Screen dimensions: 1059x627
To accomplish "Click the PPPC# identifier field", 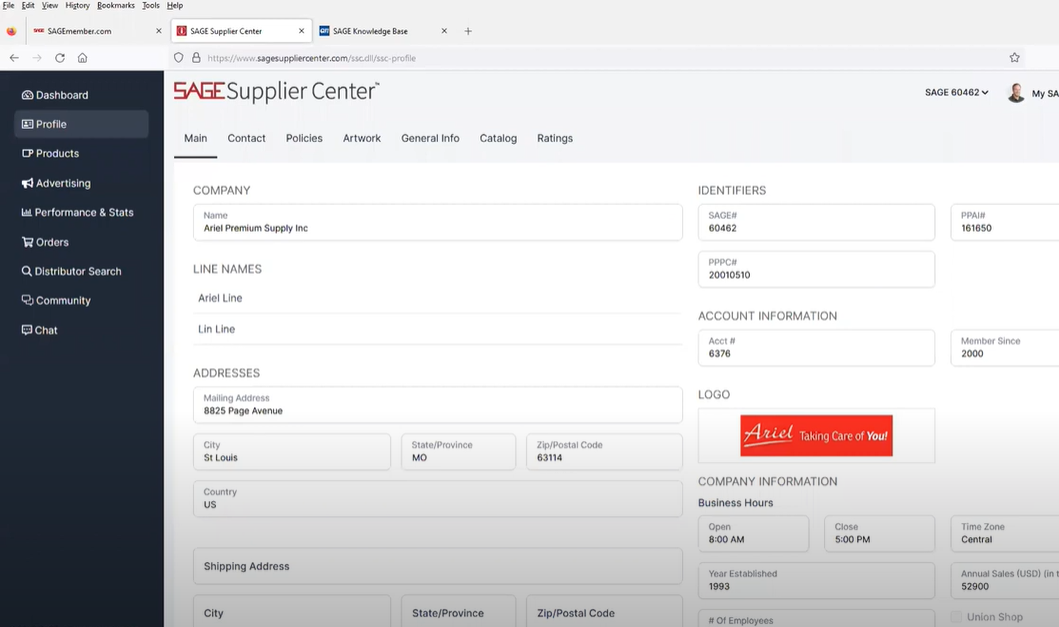I will coord(817,269).
